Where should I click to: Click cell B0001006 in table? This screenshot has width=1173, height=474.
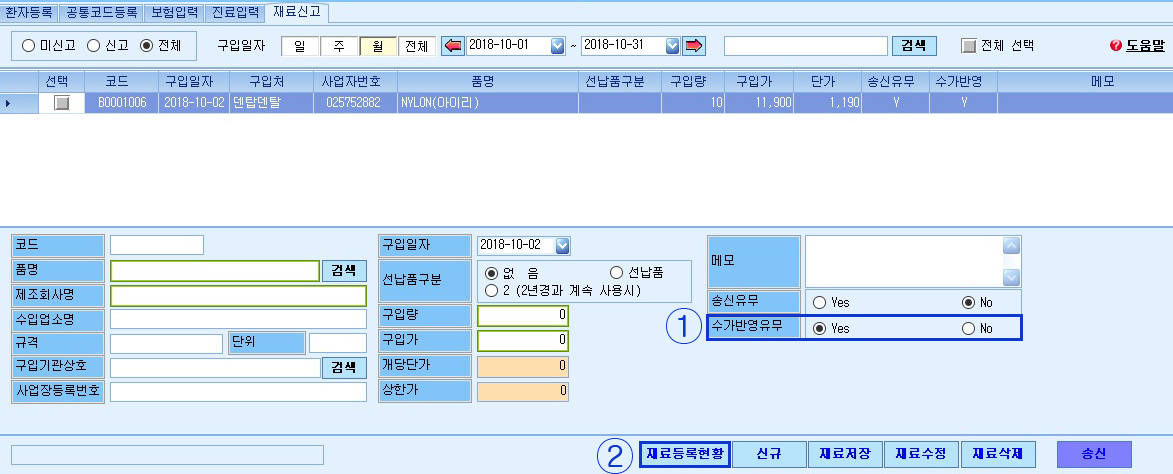(x=121, y=103)
